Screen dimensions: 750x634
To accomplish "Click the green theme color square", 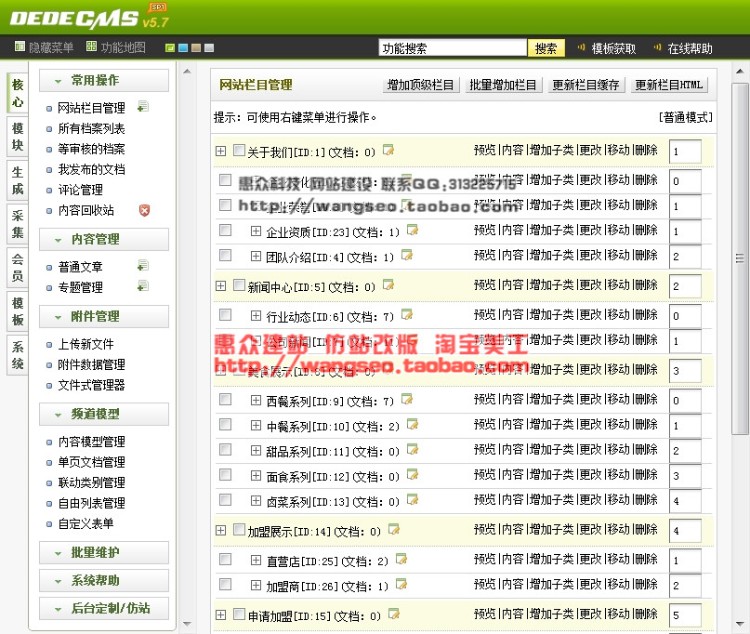I will (170, 48).
